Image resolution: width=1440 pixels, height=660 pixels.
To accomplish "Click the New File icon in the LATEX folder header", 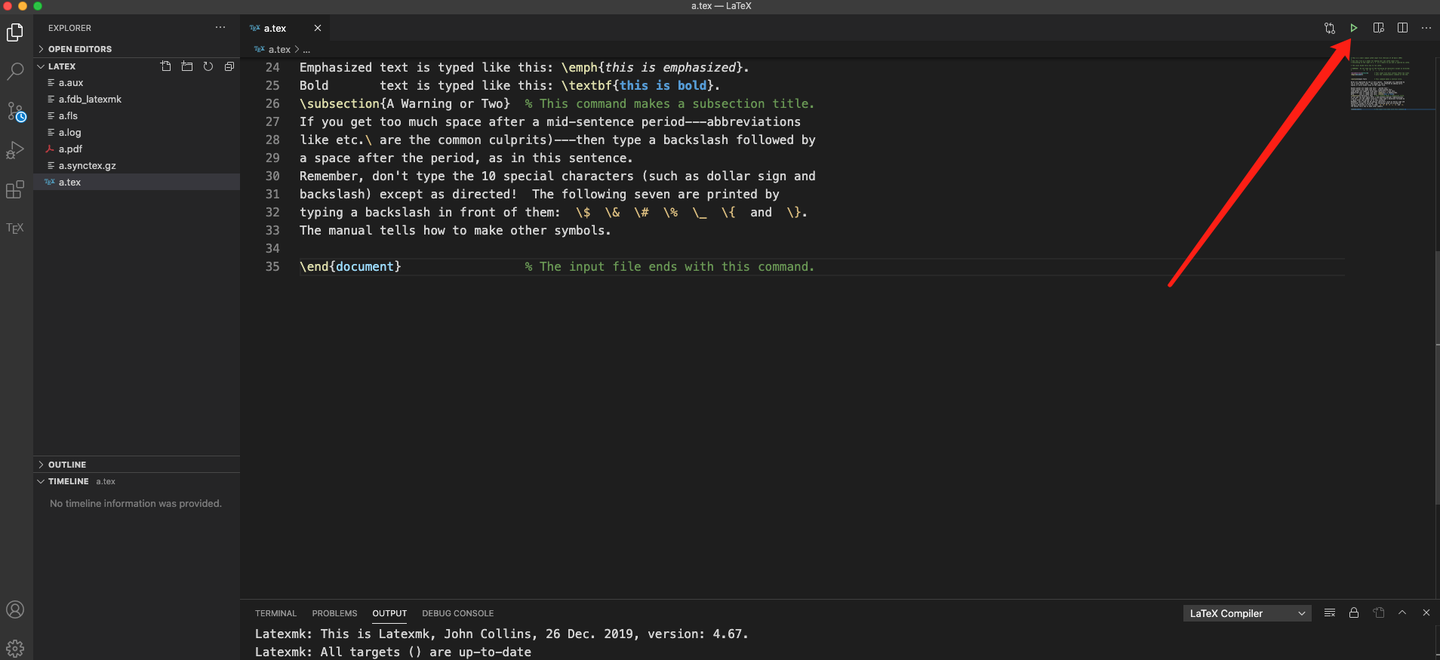I will click(x=166, y=66).
